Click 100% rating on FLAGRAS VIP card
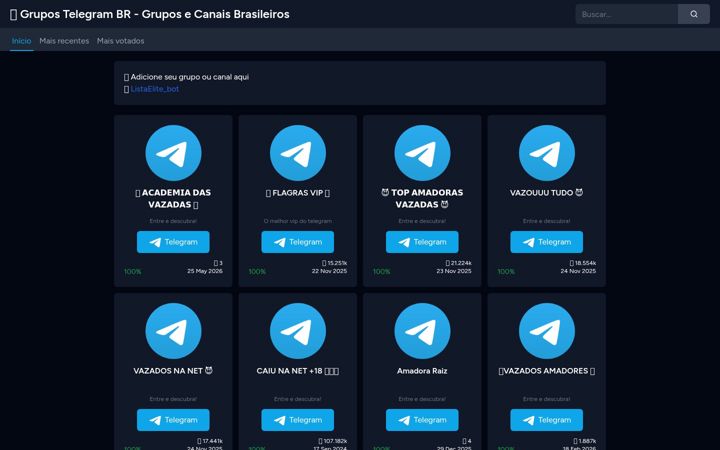 click(257, 271)
